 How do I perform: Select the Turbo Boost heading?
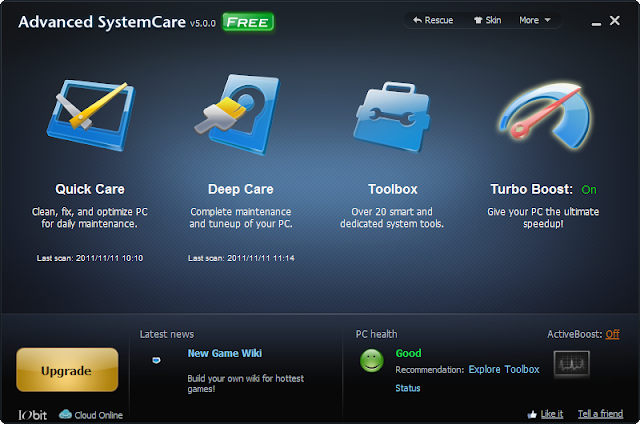(x=532, y=189)
